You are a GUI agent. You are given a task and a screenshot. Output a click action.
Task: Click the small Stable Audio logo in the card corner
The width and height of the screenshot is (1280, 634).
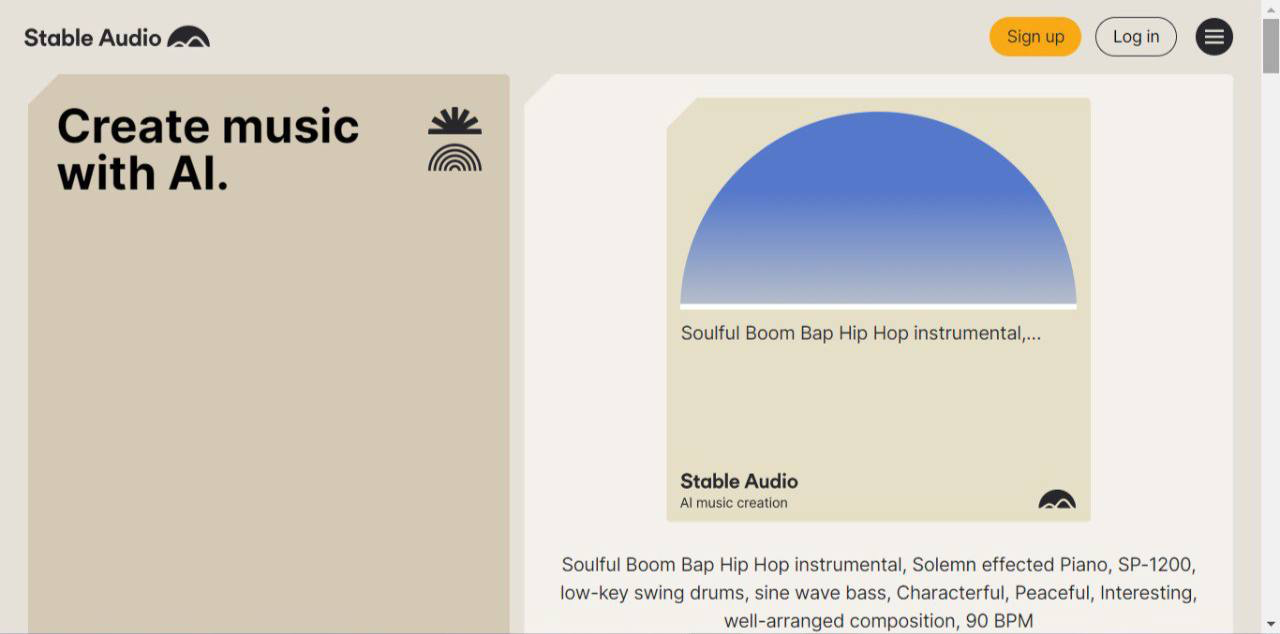pyautogui.click(x=1057, y=499)
